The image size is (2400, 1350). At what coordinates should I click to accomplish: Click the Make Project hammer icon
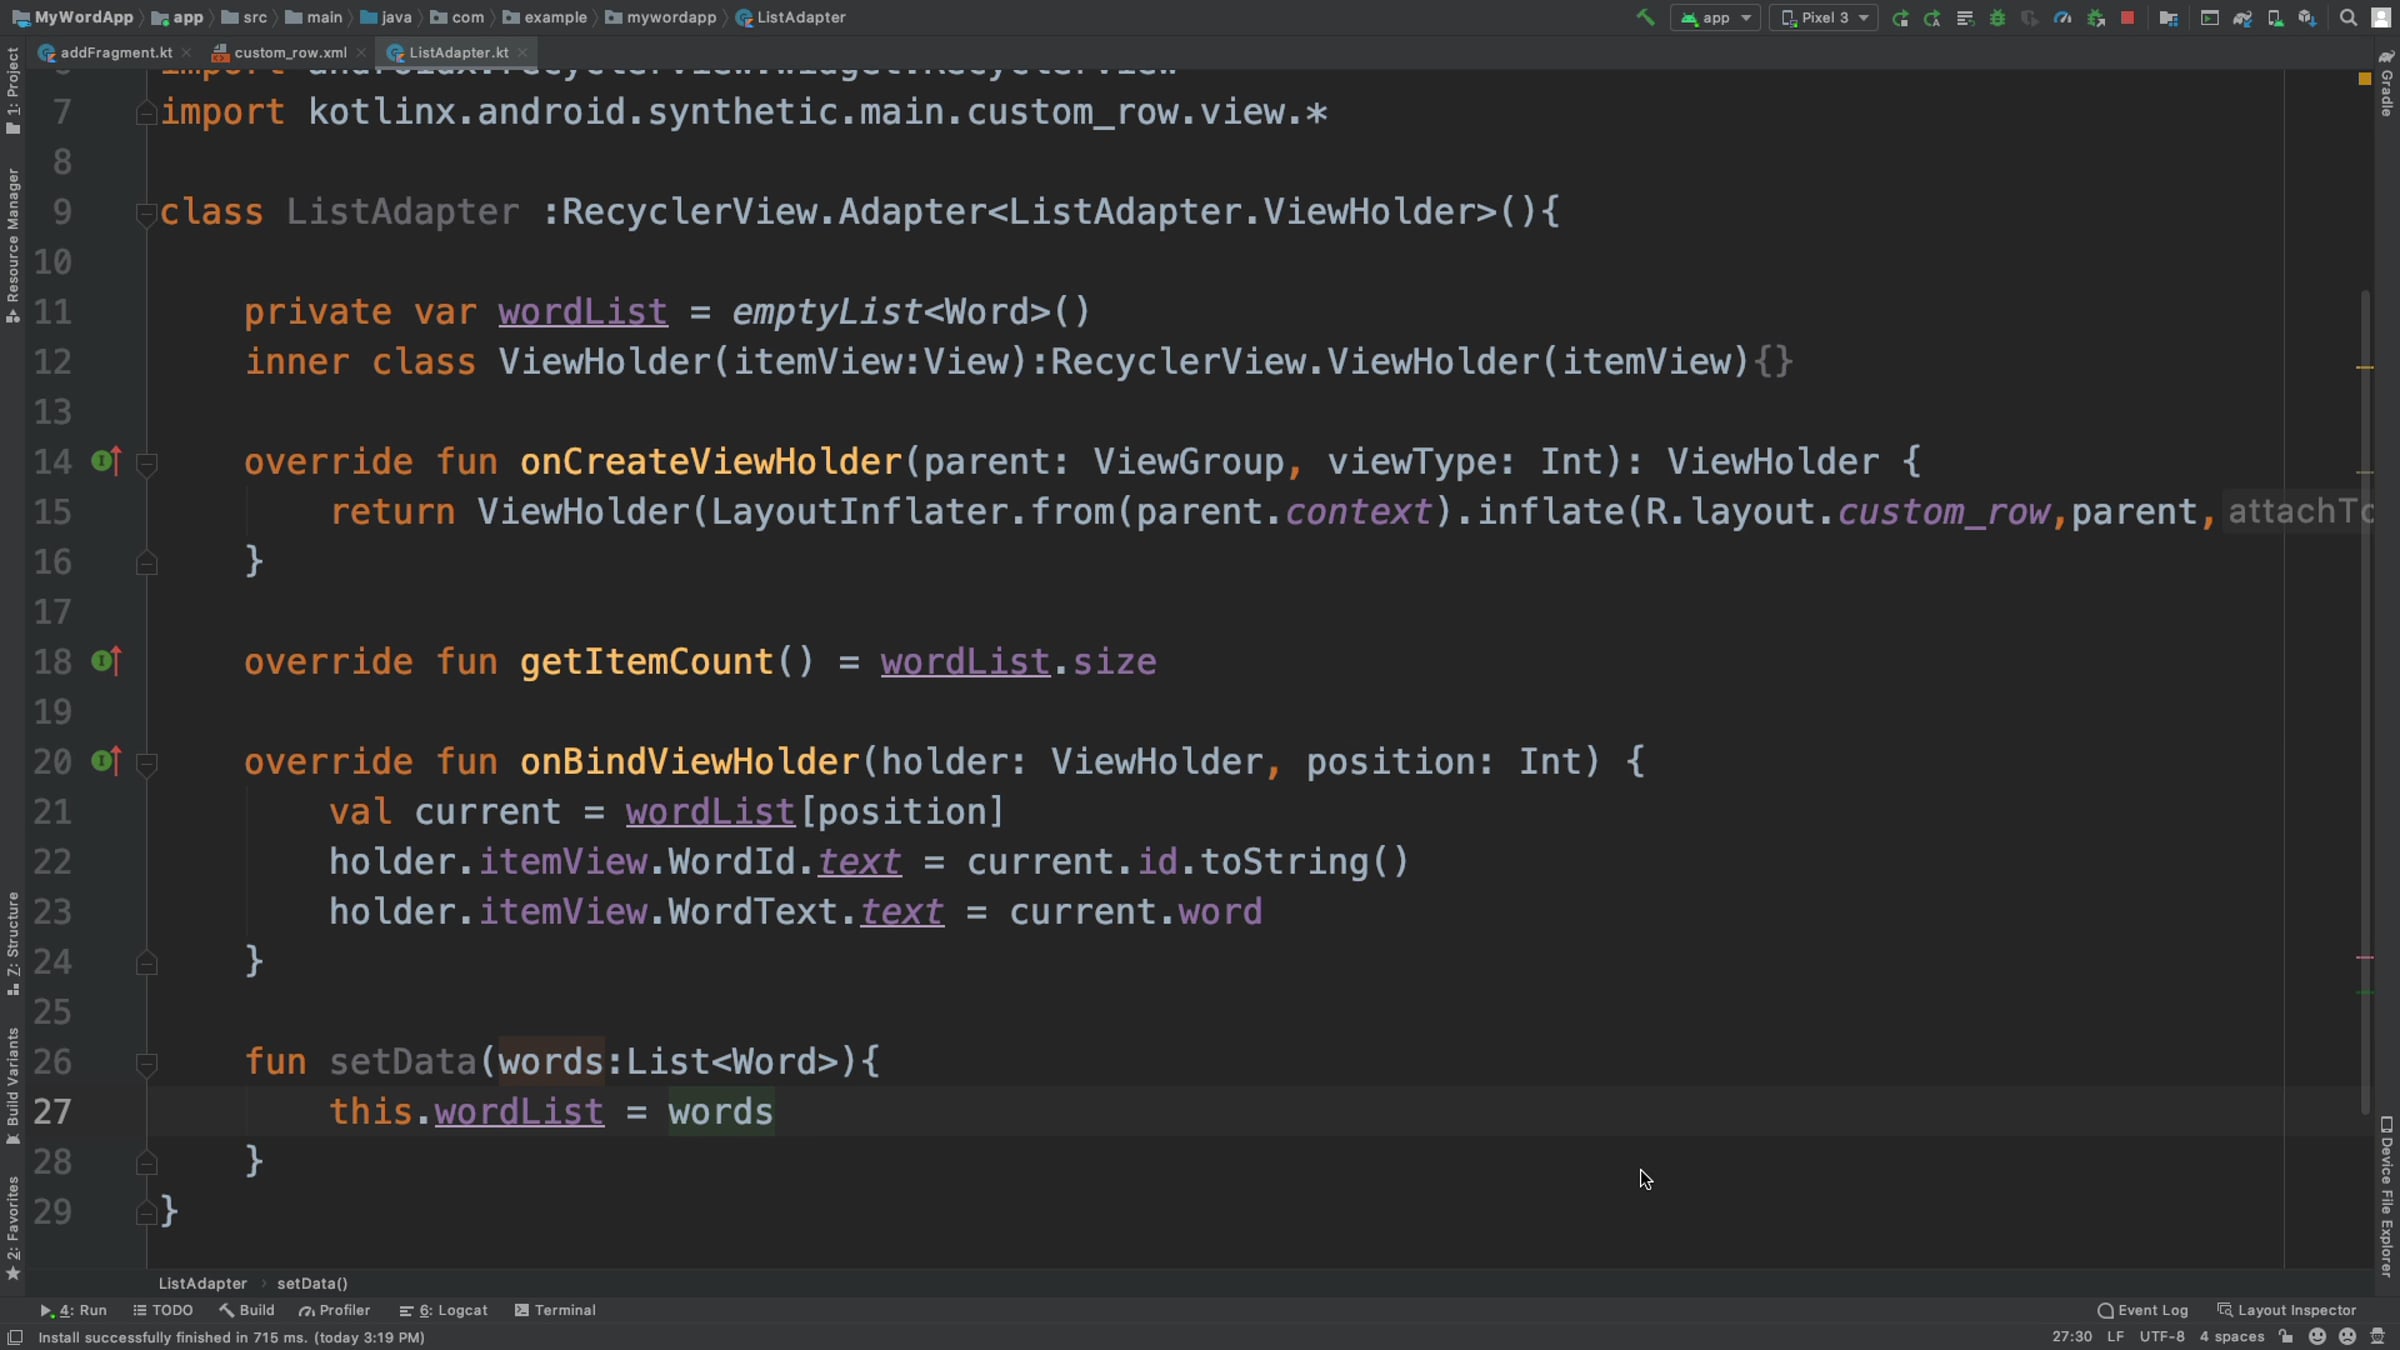pos(1645,17)
